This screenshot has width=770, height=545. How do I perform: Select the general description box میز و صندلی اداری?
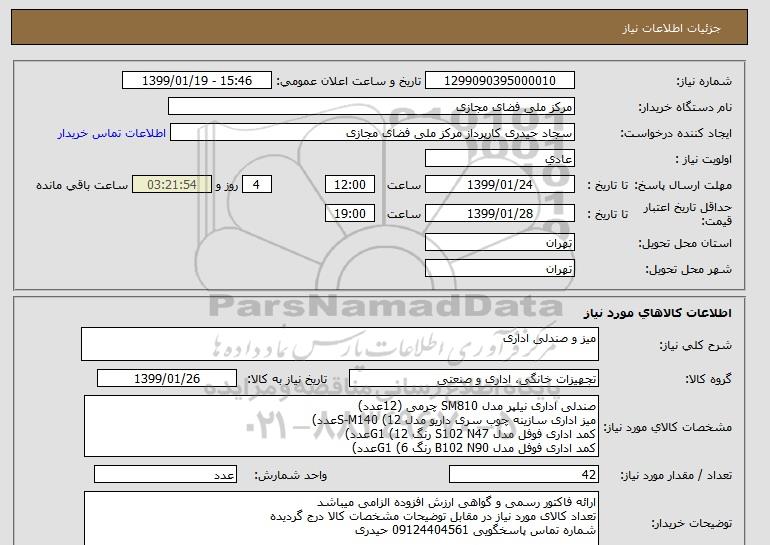coord(340,344)
